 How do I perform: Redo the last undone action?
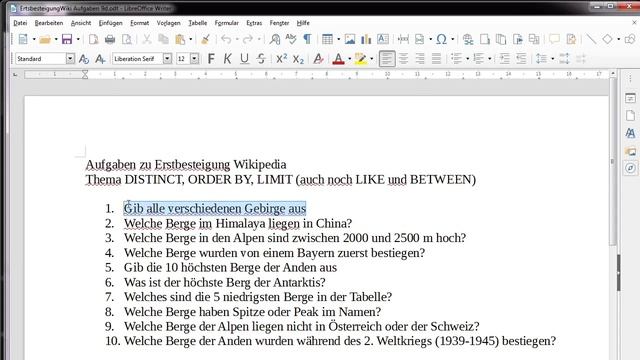pos(248,39)
